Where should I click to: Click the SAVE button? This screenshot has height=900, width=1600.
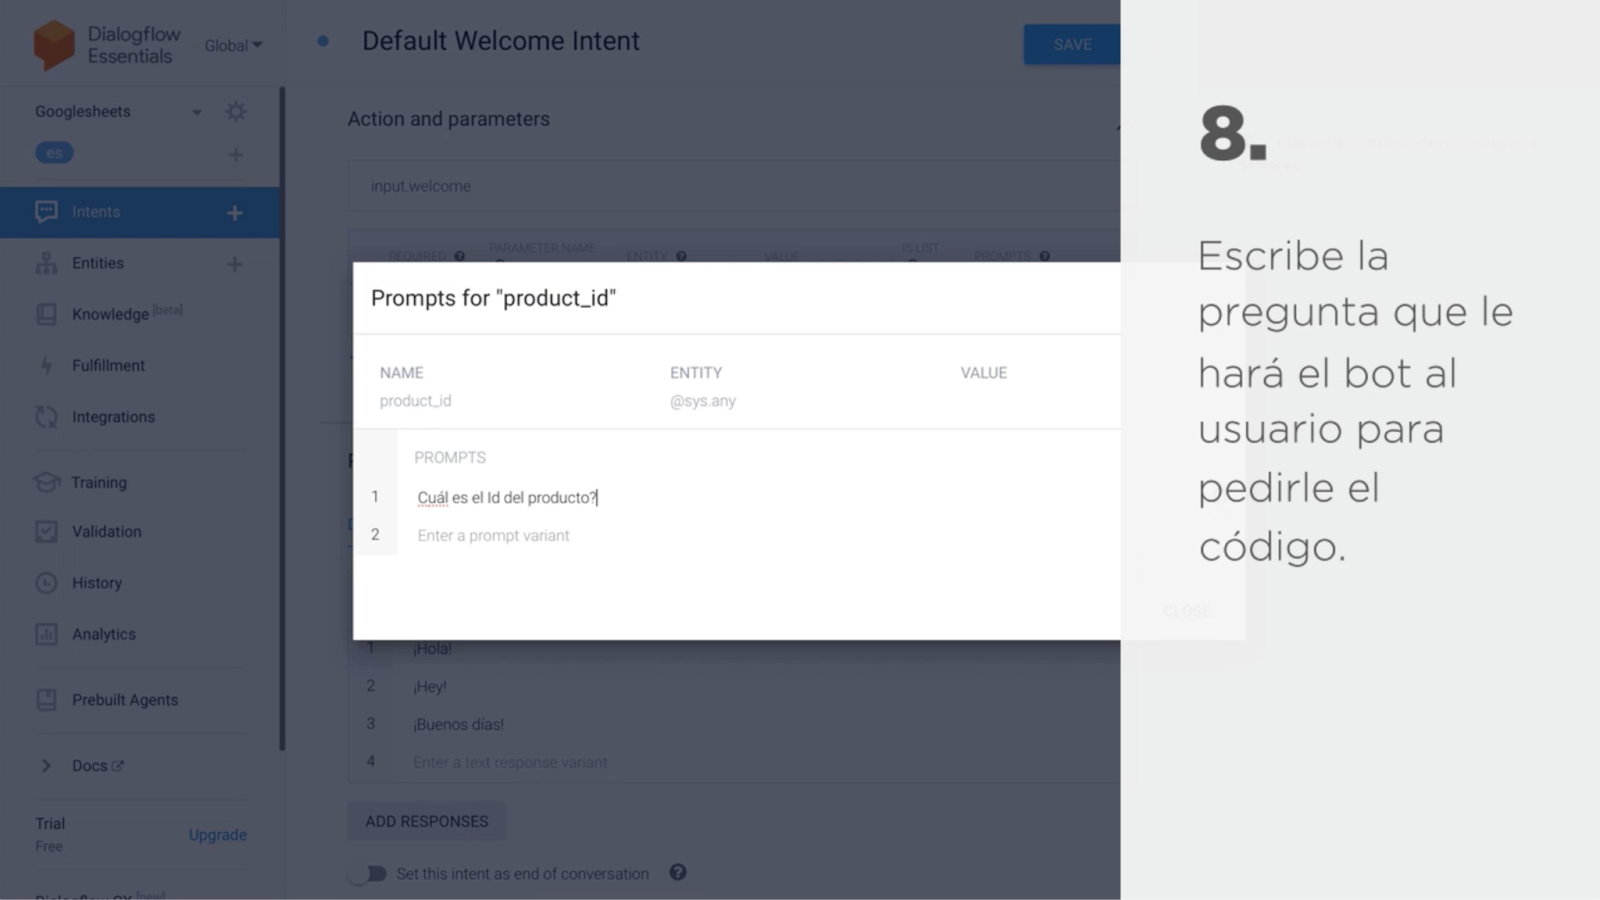(1072, 44)
